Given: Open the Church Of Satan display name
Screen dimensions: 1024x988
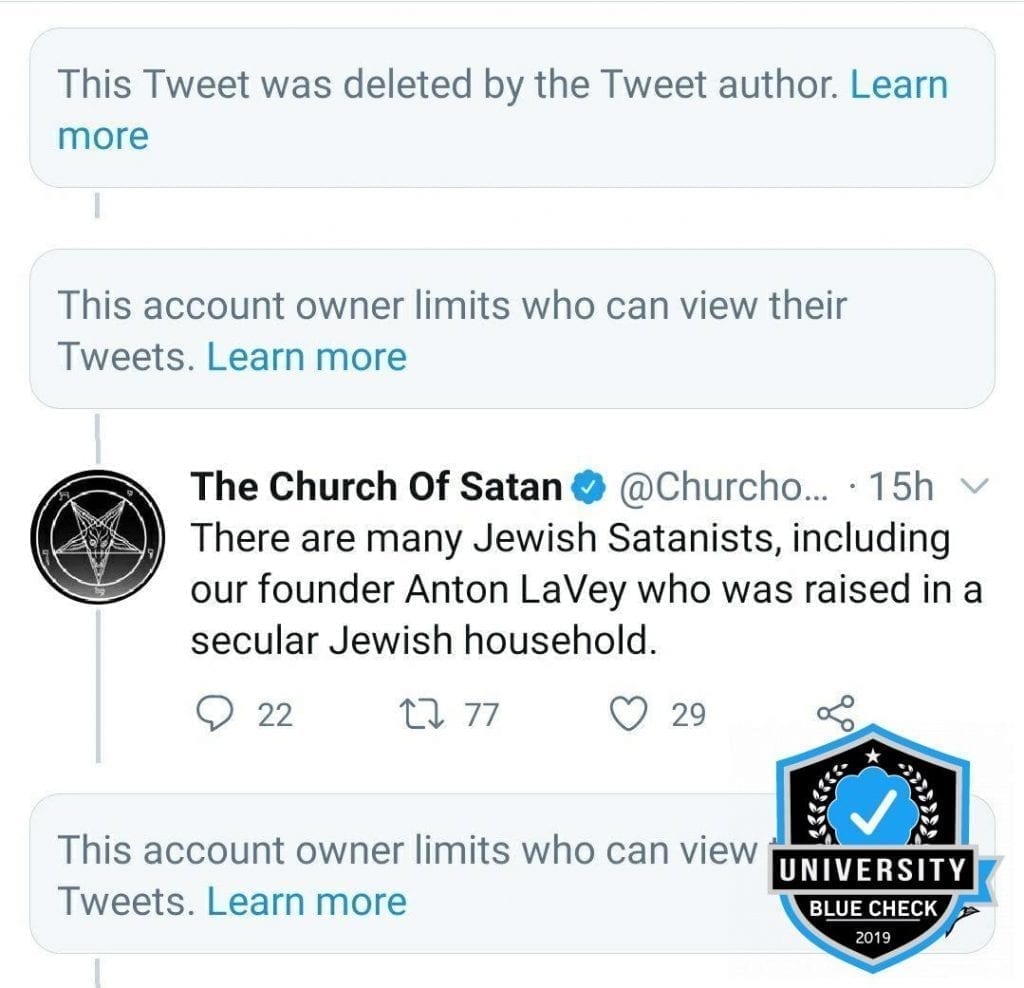Looking at the screenshot, I should pyautogui.click(x=376, y=486).
